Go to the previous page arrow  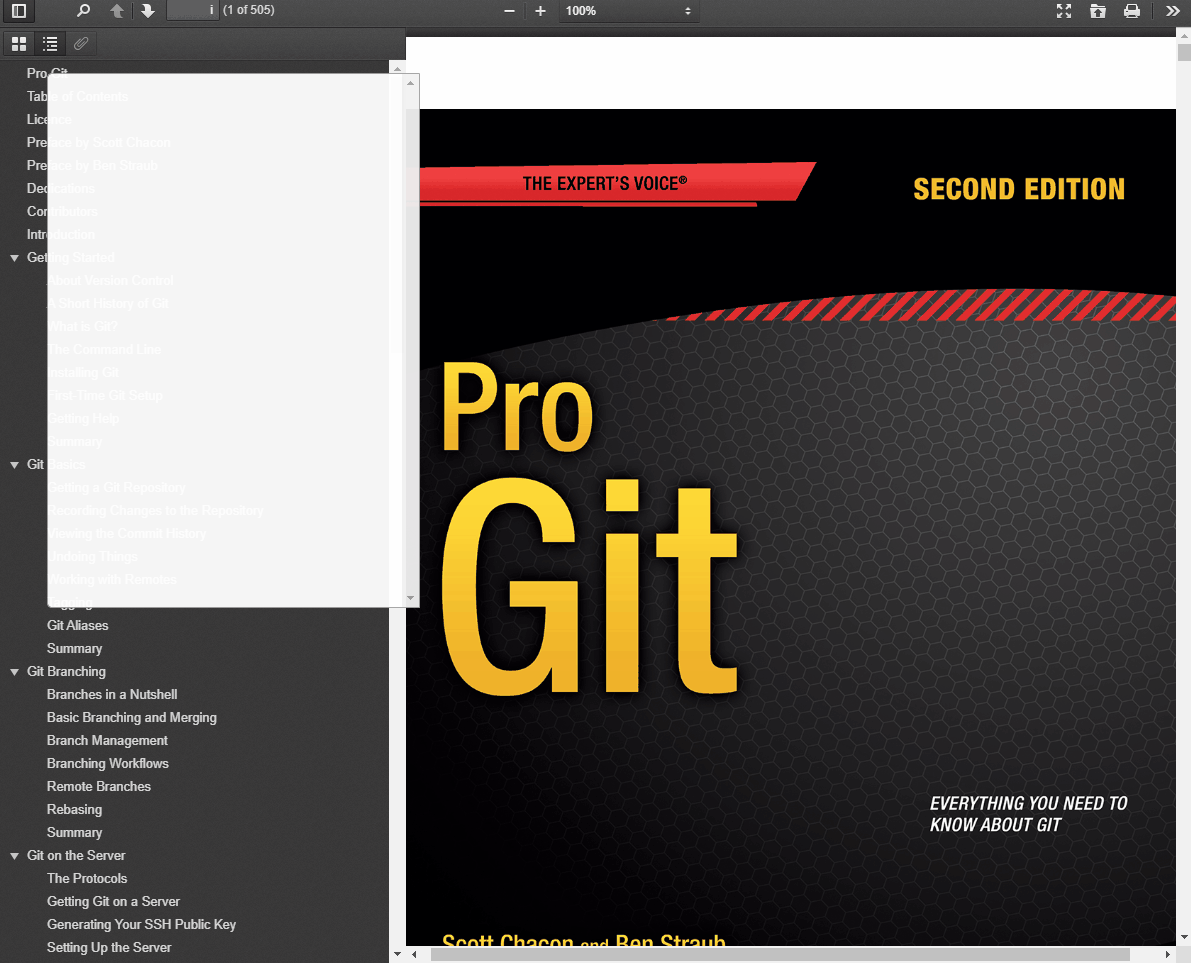coord(117,11)
